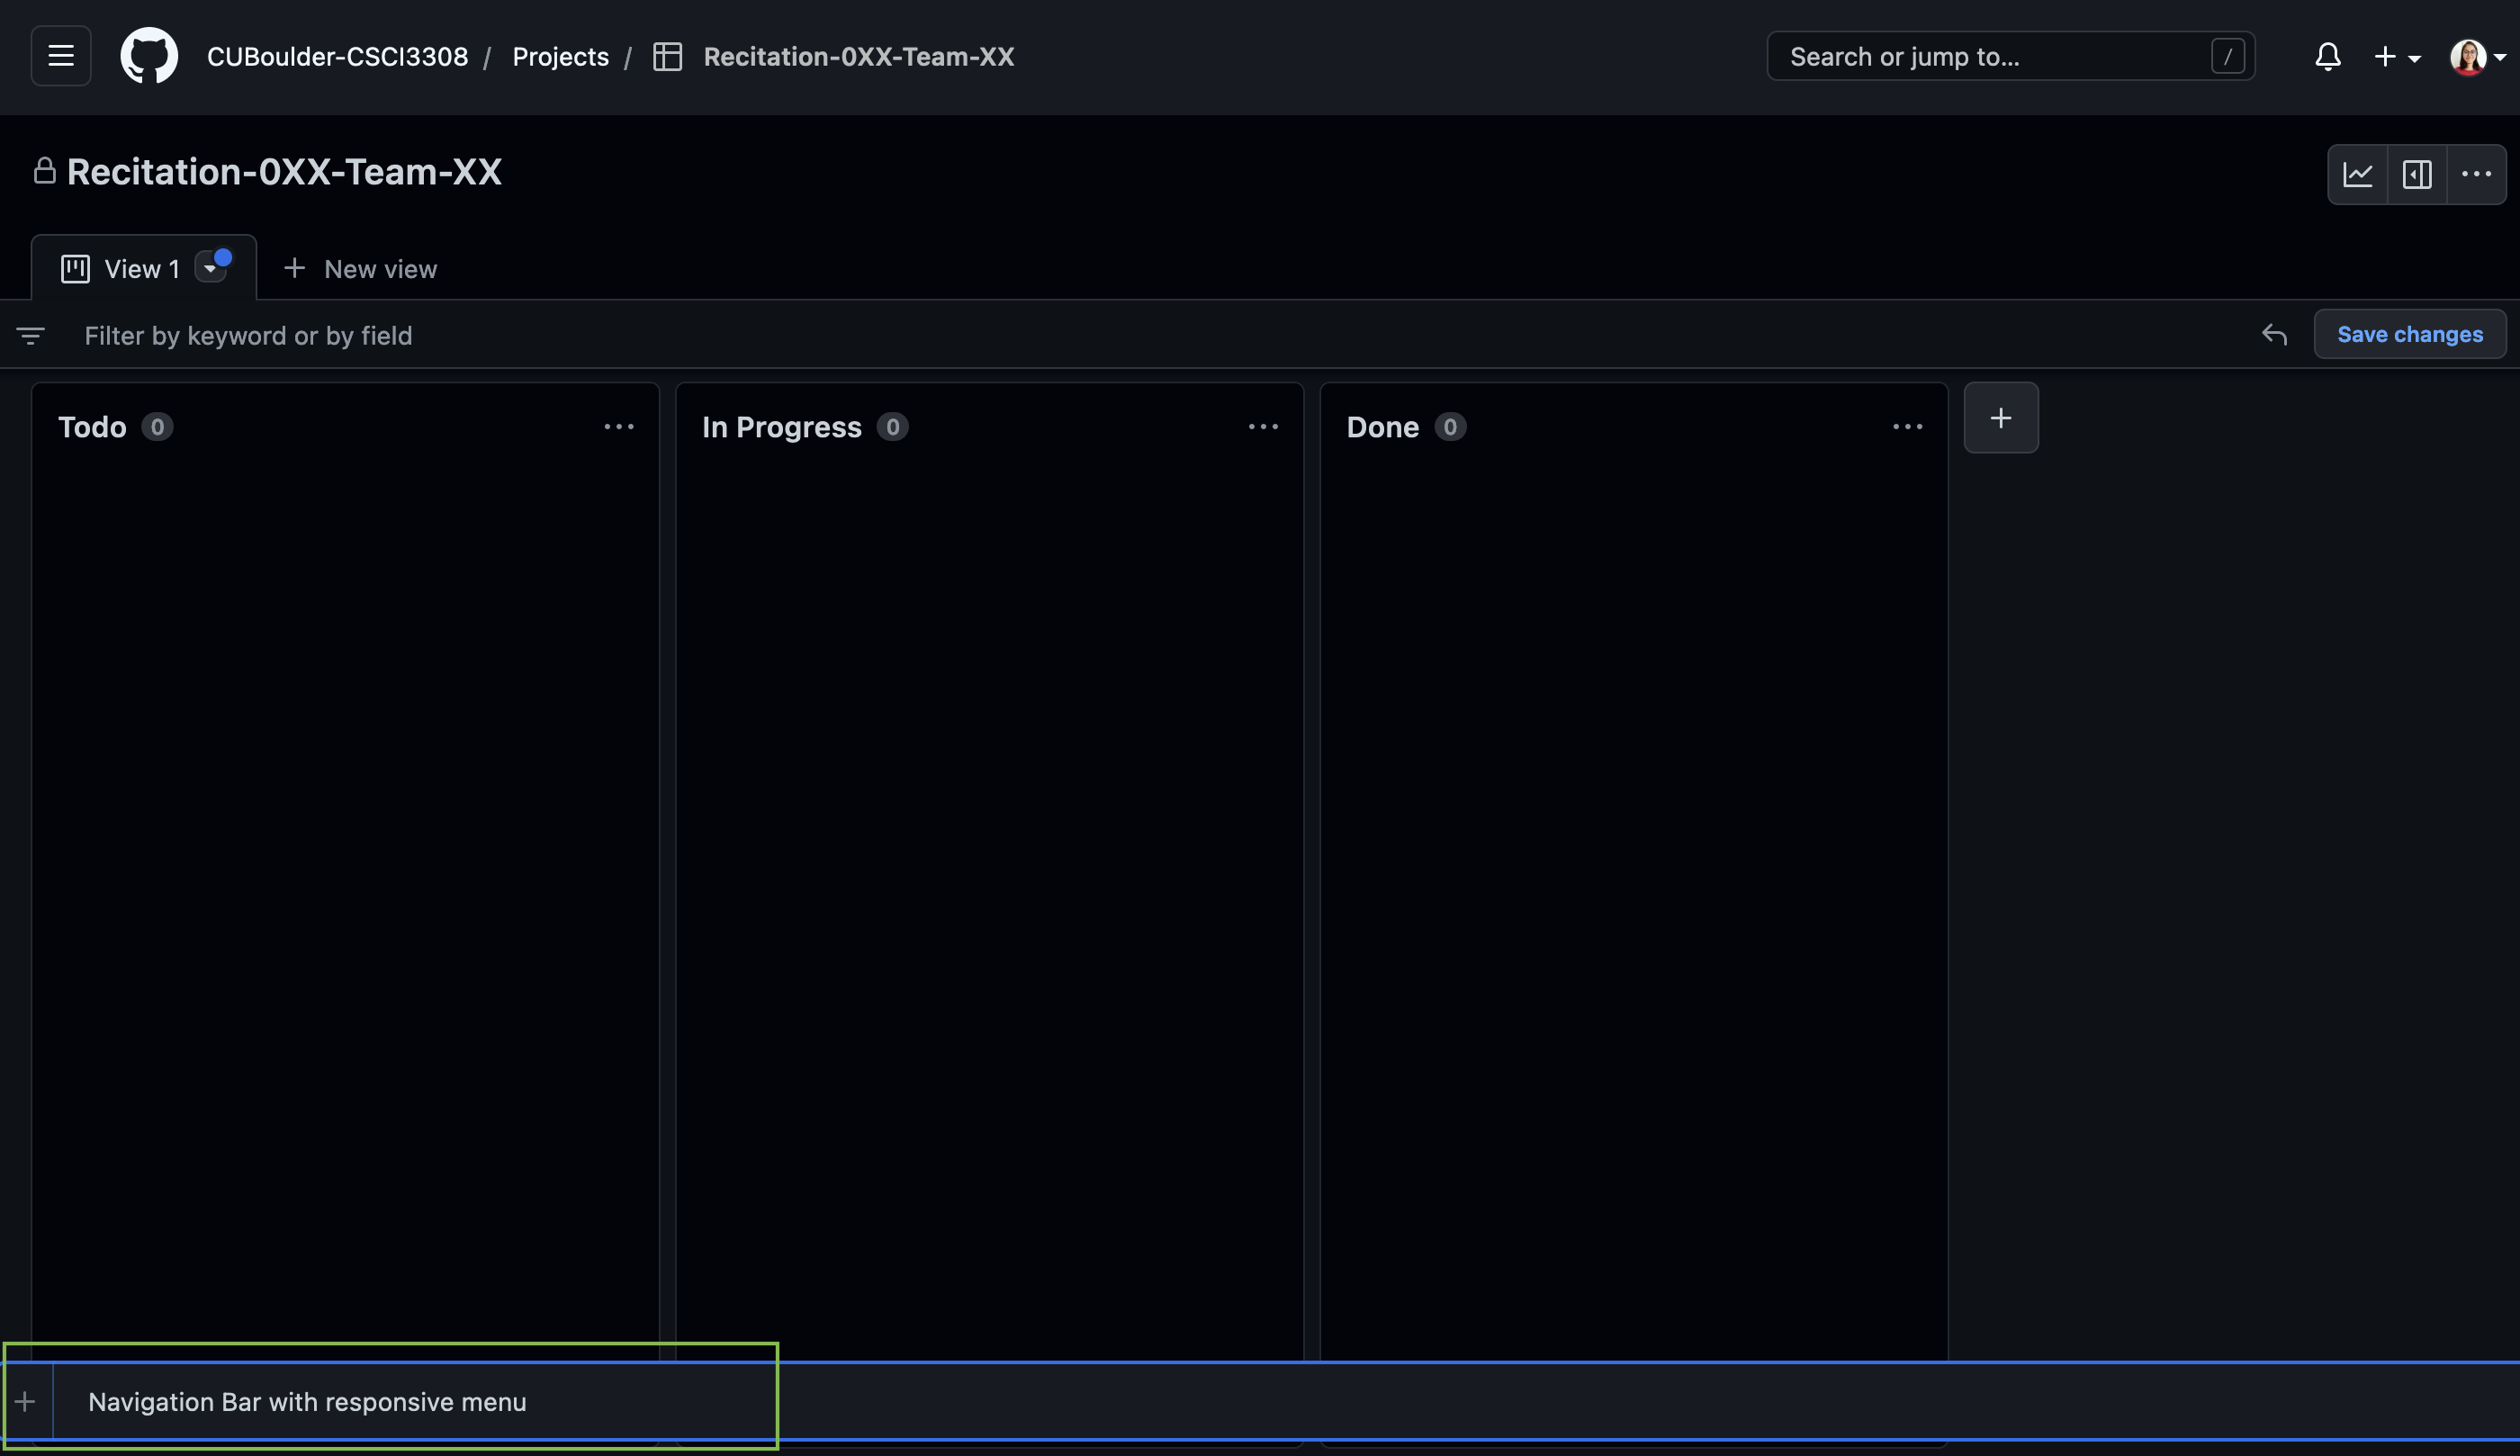Click the Todo column heading

92,427
